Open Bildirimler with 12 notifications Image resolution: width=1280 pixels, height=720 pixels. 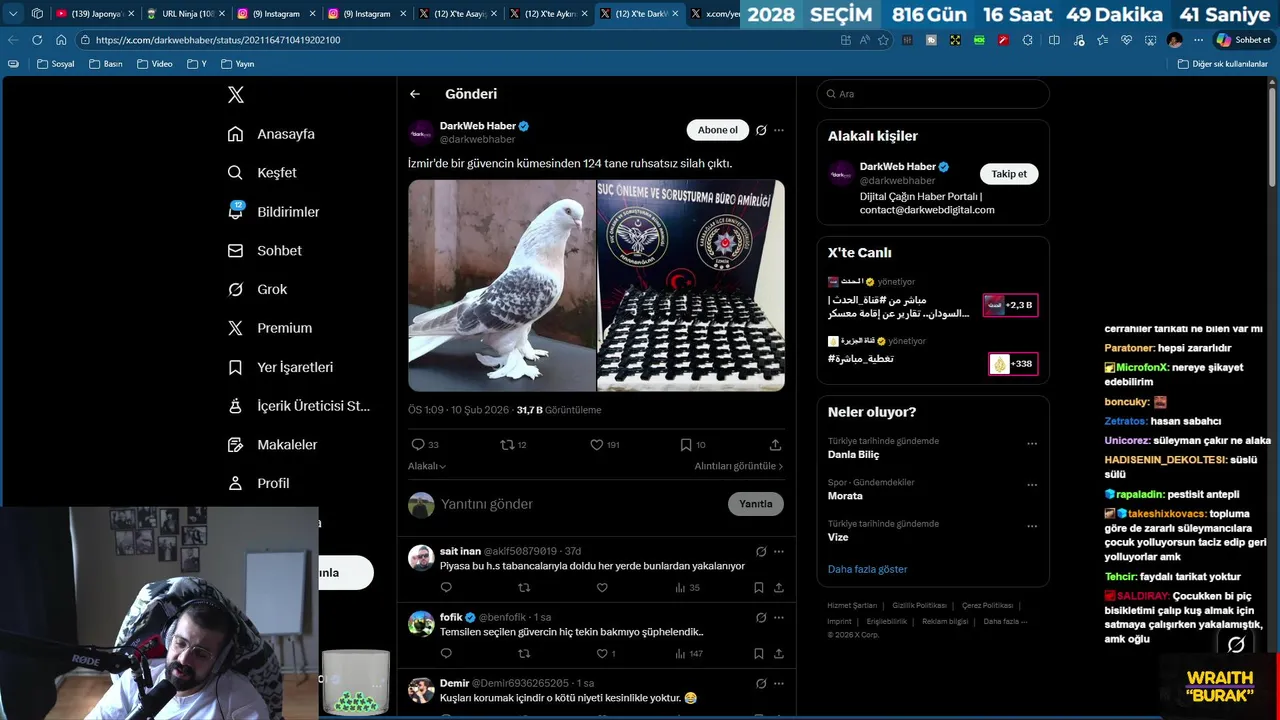click(274, 212)
